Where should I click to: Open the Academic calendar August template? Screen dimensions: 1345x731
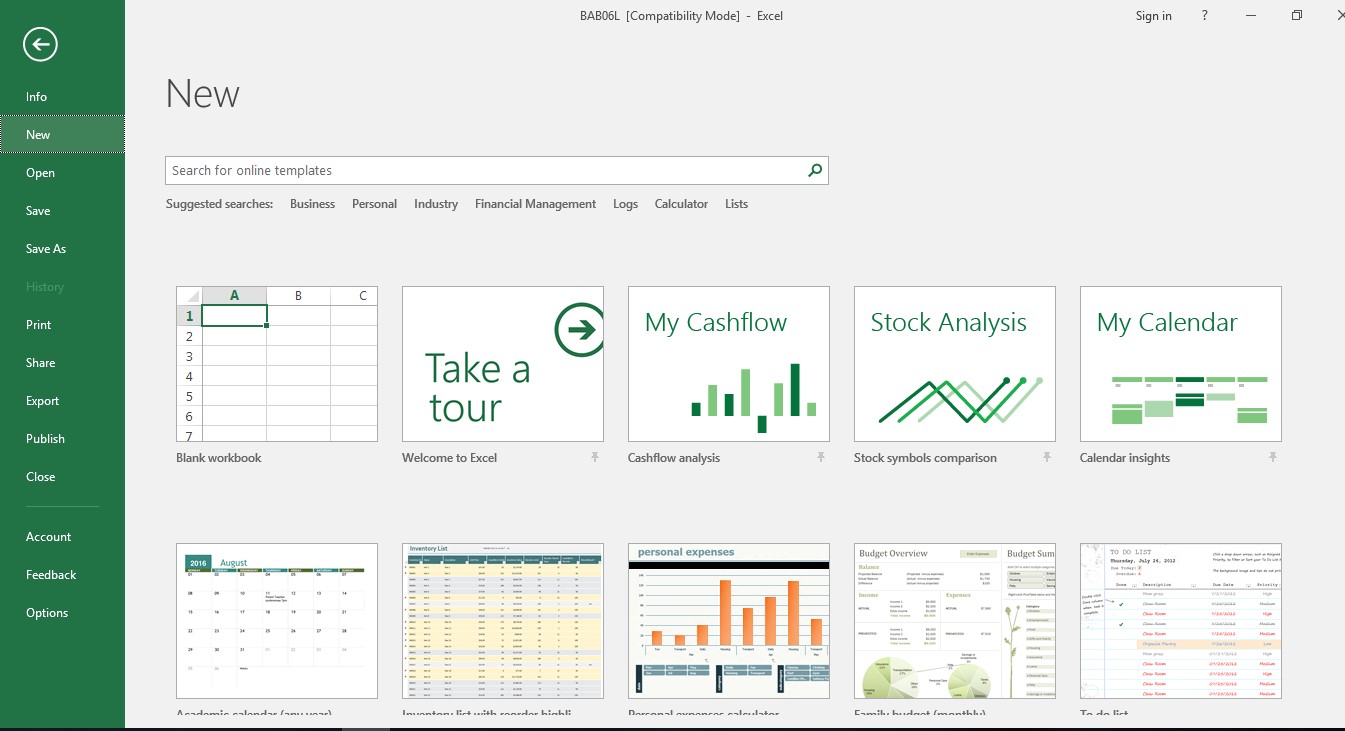click(277, 621)
